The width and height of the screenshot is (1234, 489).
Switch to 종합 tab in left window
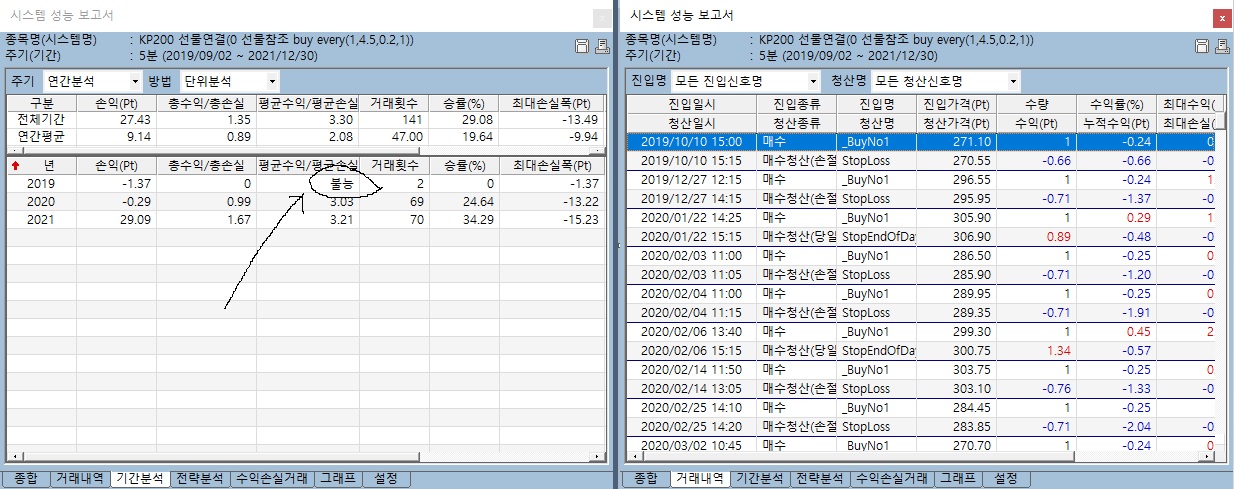coord(28,479)
